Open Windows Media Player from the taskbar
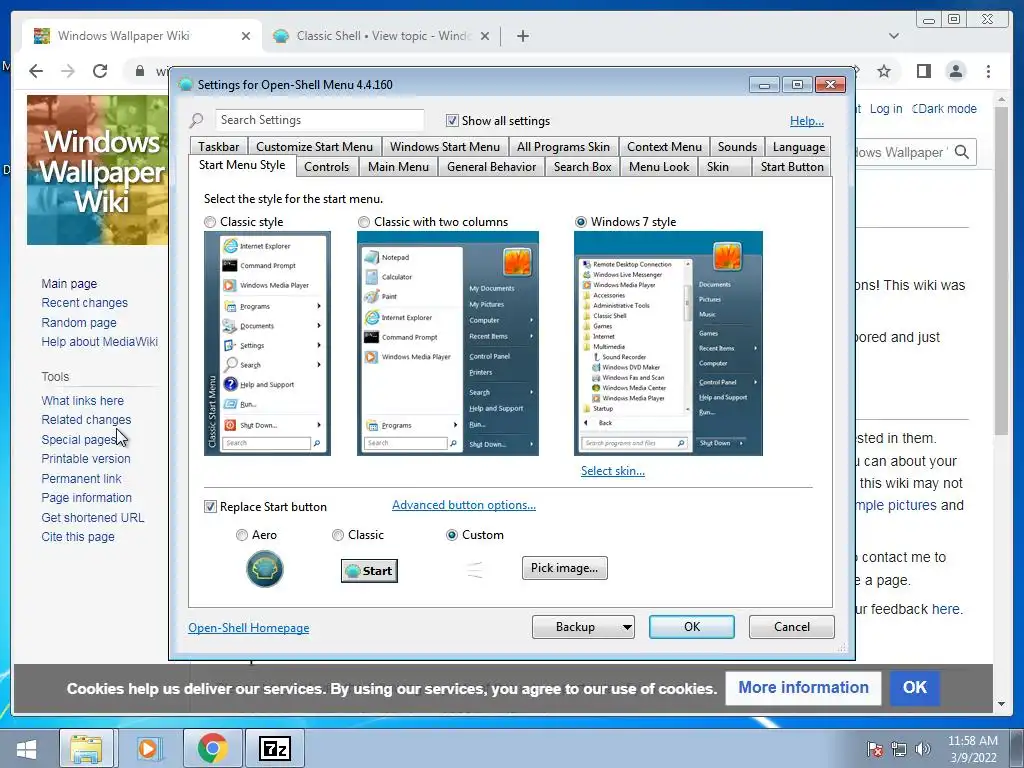 [x=148, y=748]
